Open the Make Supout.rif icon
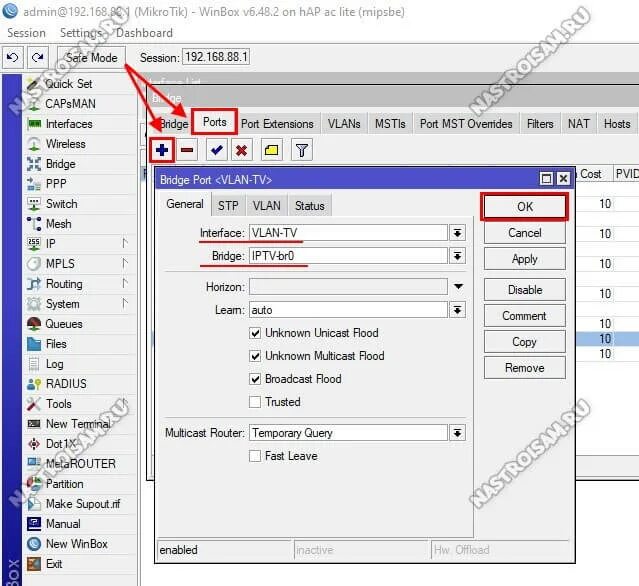 pos(34,504)
